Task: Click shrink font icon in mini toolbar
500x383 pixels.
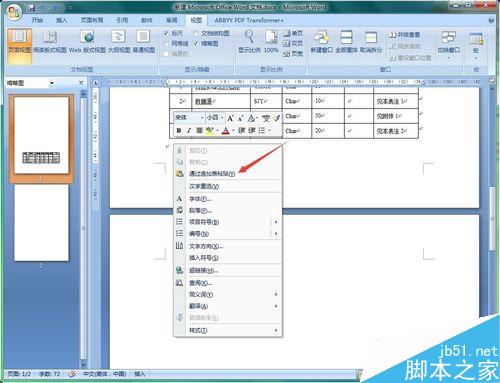Action: pos(240,118)
